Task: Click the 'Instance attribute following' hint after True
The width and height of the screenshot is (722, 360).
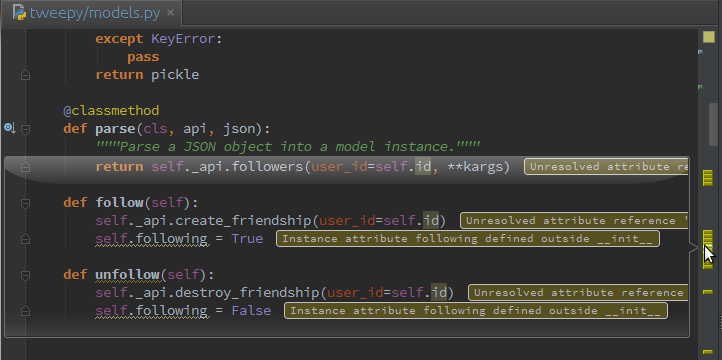Action: [x=467, y=238]
